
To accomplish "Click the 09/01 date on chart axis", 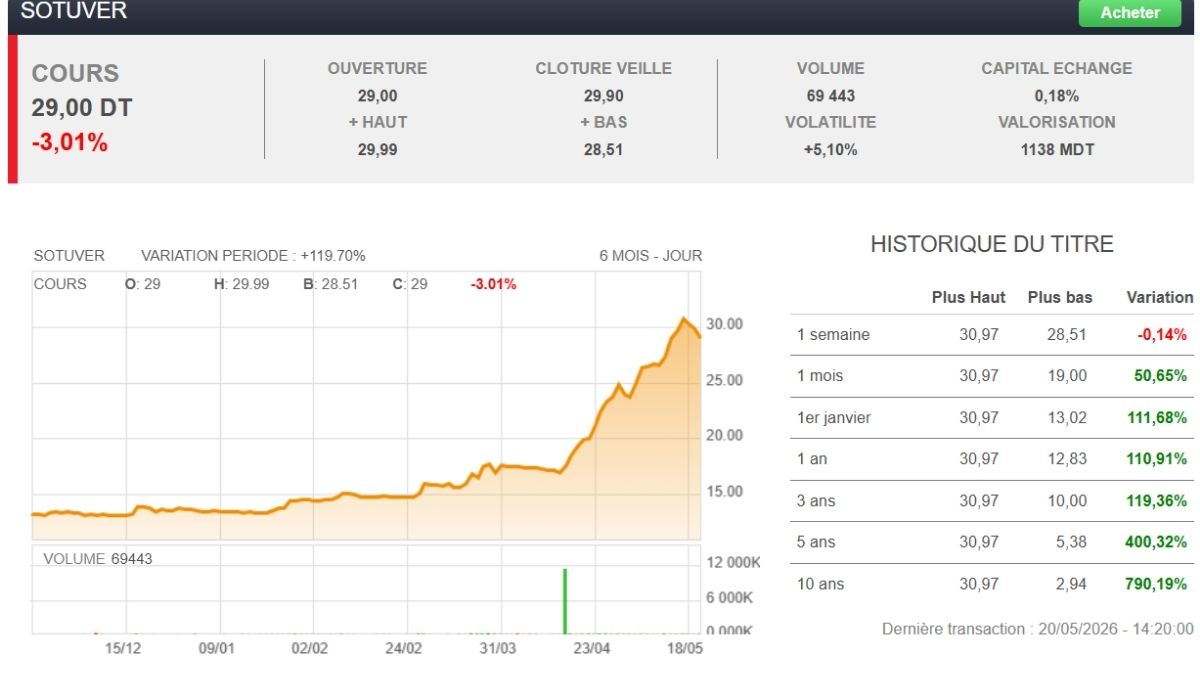I will pos(217,648).
